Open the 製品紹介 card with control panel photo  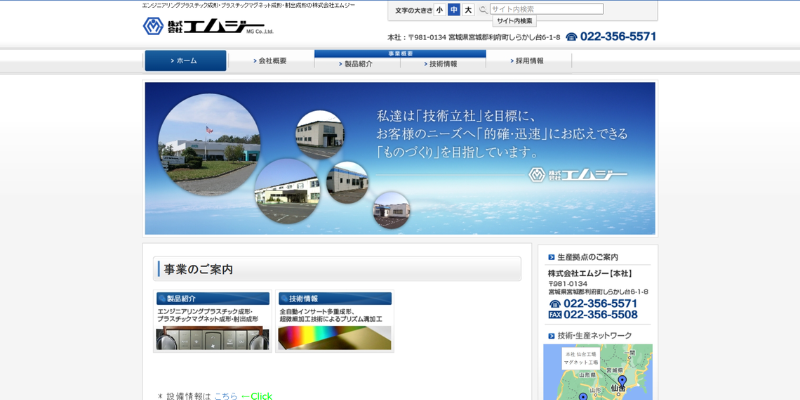pos(212,321)
